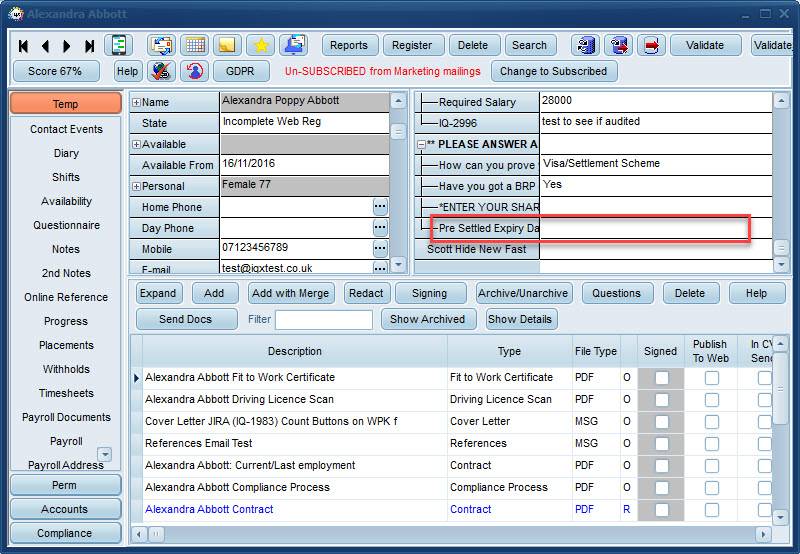Click the first icon right of Search
This screenshot has width=800, height=554.
pyautogui.click(x=585, y=45)
